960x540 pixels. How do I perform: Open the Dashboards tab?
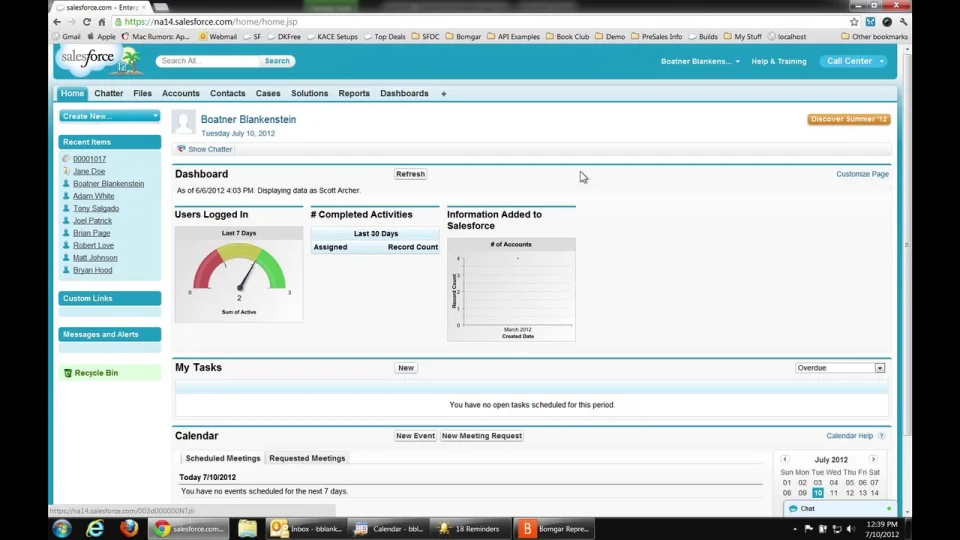(404, 94)
